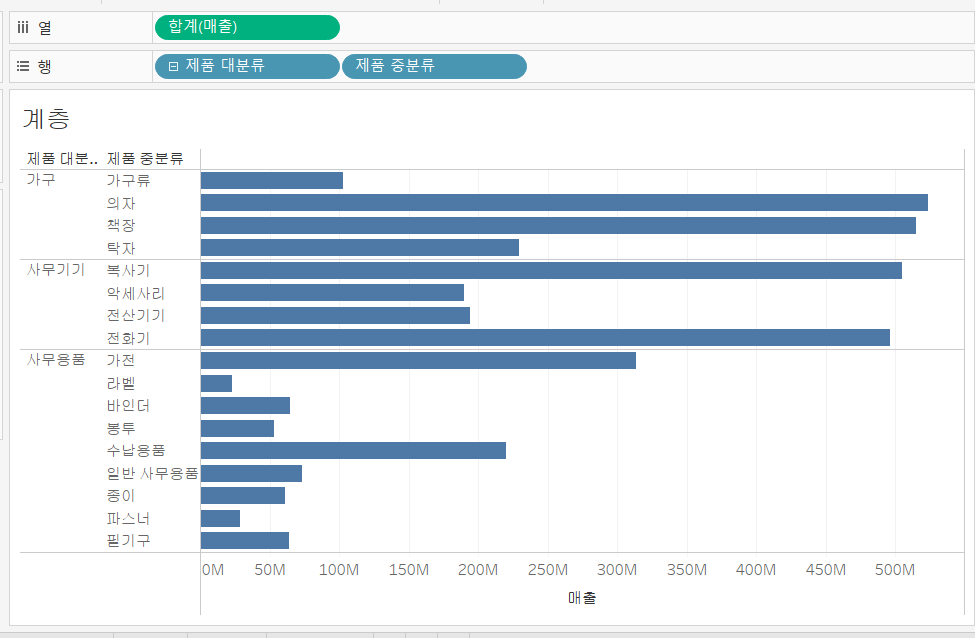
Task: Select the 사무기기 category label
Action: click(x=55, y=270)
